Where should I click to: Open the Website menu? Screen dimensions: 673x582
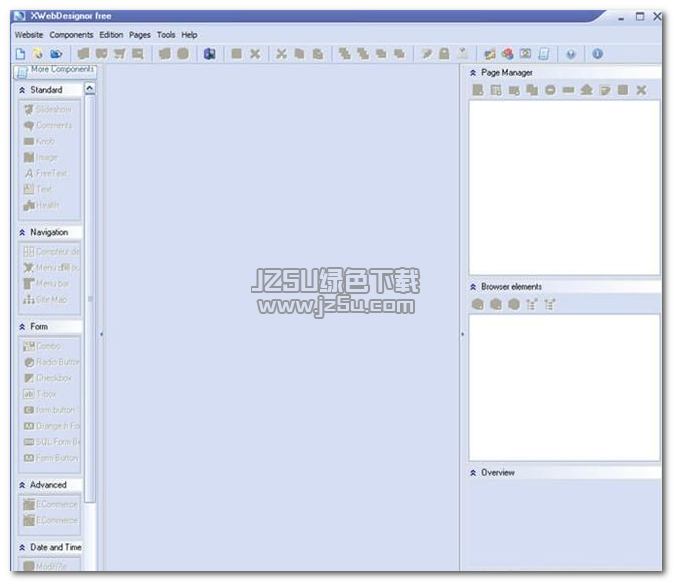(x=29, y=35)
